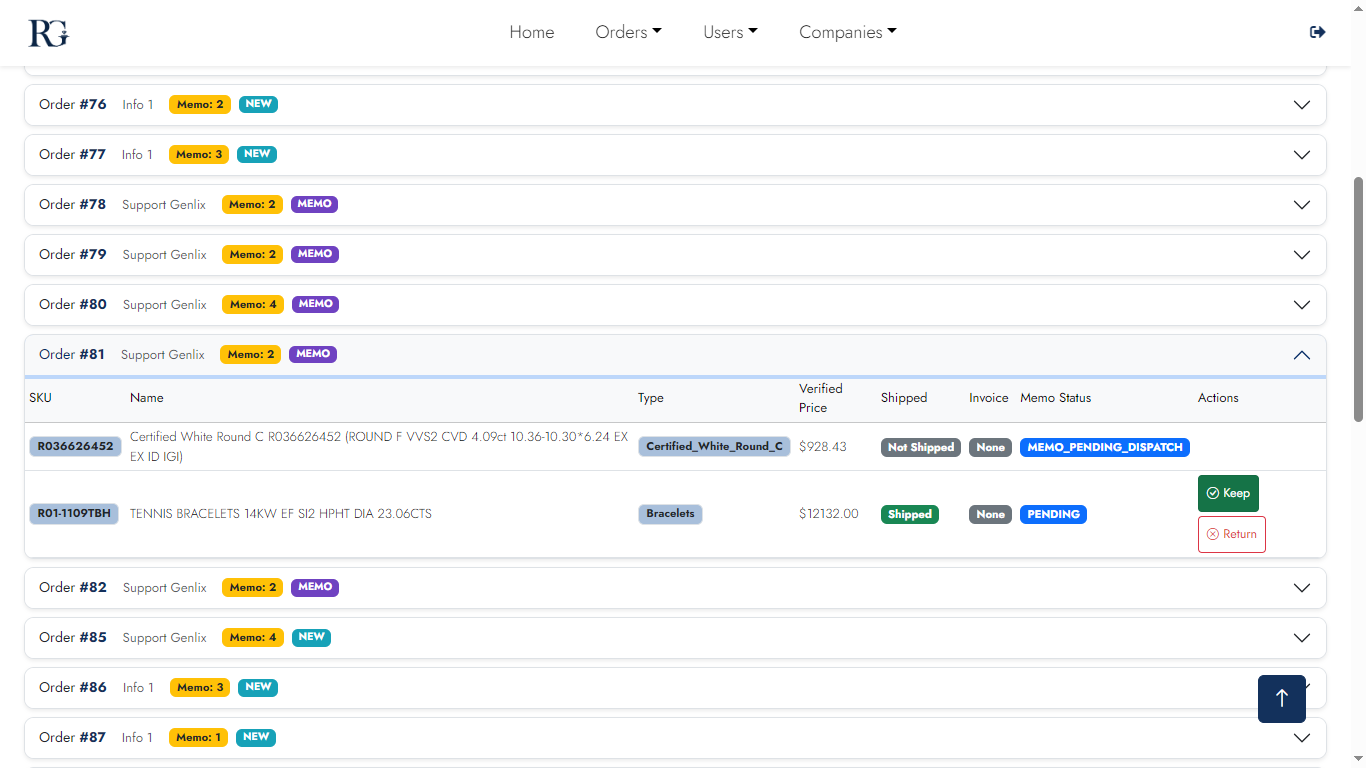Open the Companies dropdown menu

point(847,32)
